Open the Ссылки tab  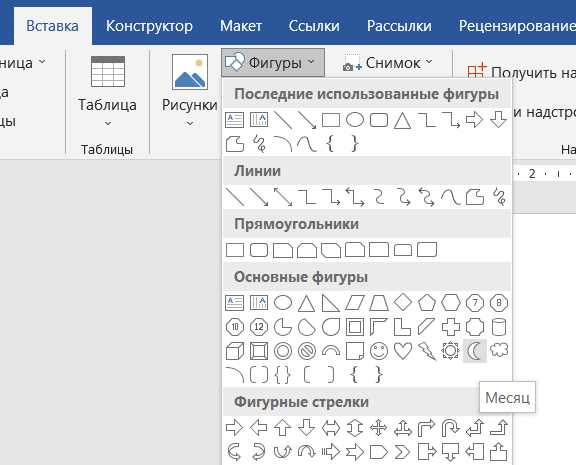coord(314,26)
